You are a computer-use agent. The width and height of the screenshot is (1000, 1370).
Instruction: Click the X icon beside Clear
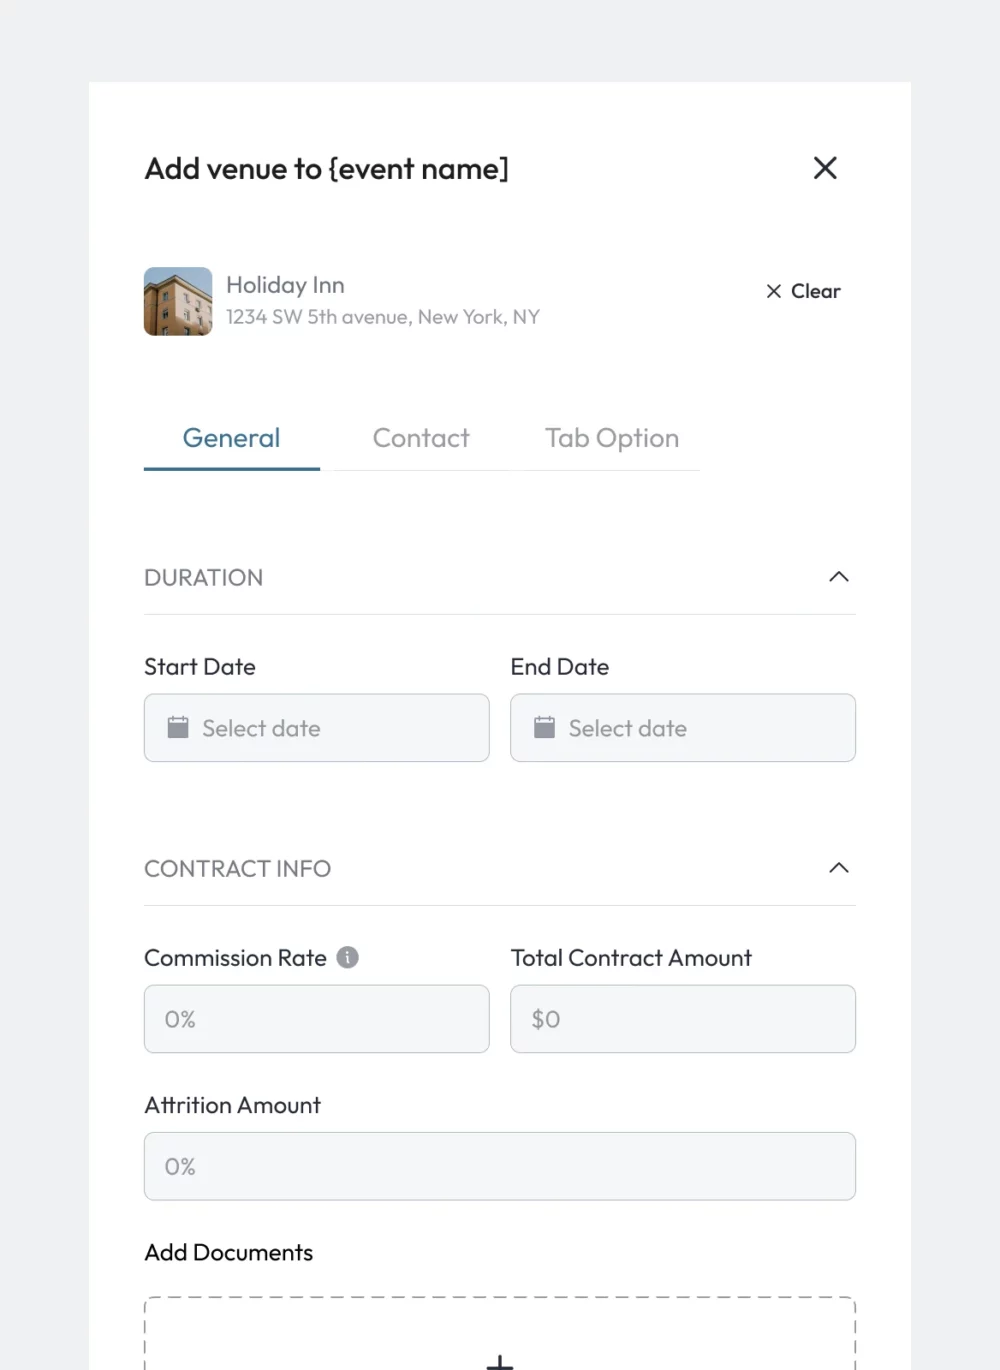(773, 291)
